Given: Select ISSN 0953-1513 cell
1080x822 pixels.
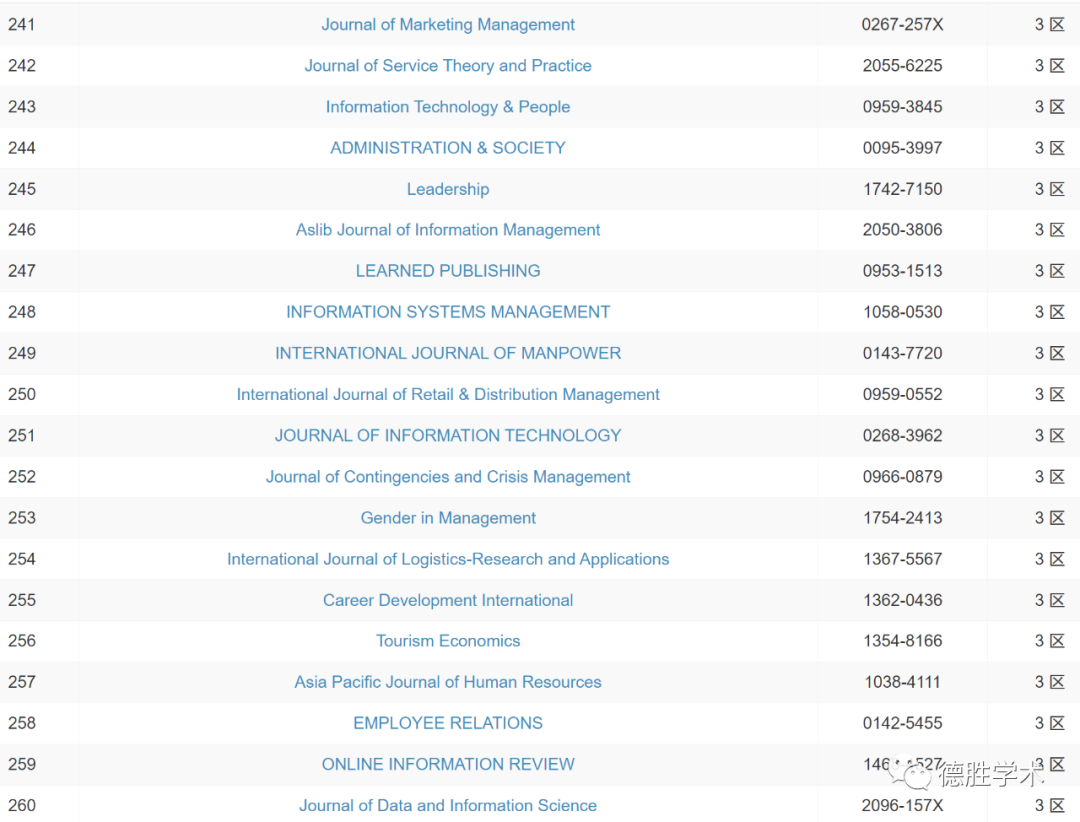Looking at the screenshot, I should click(x=902, y=271).
